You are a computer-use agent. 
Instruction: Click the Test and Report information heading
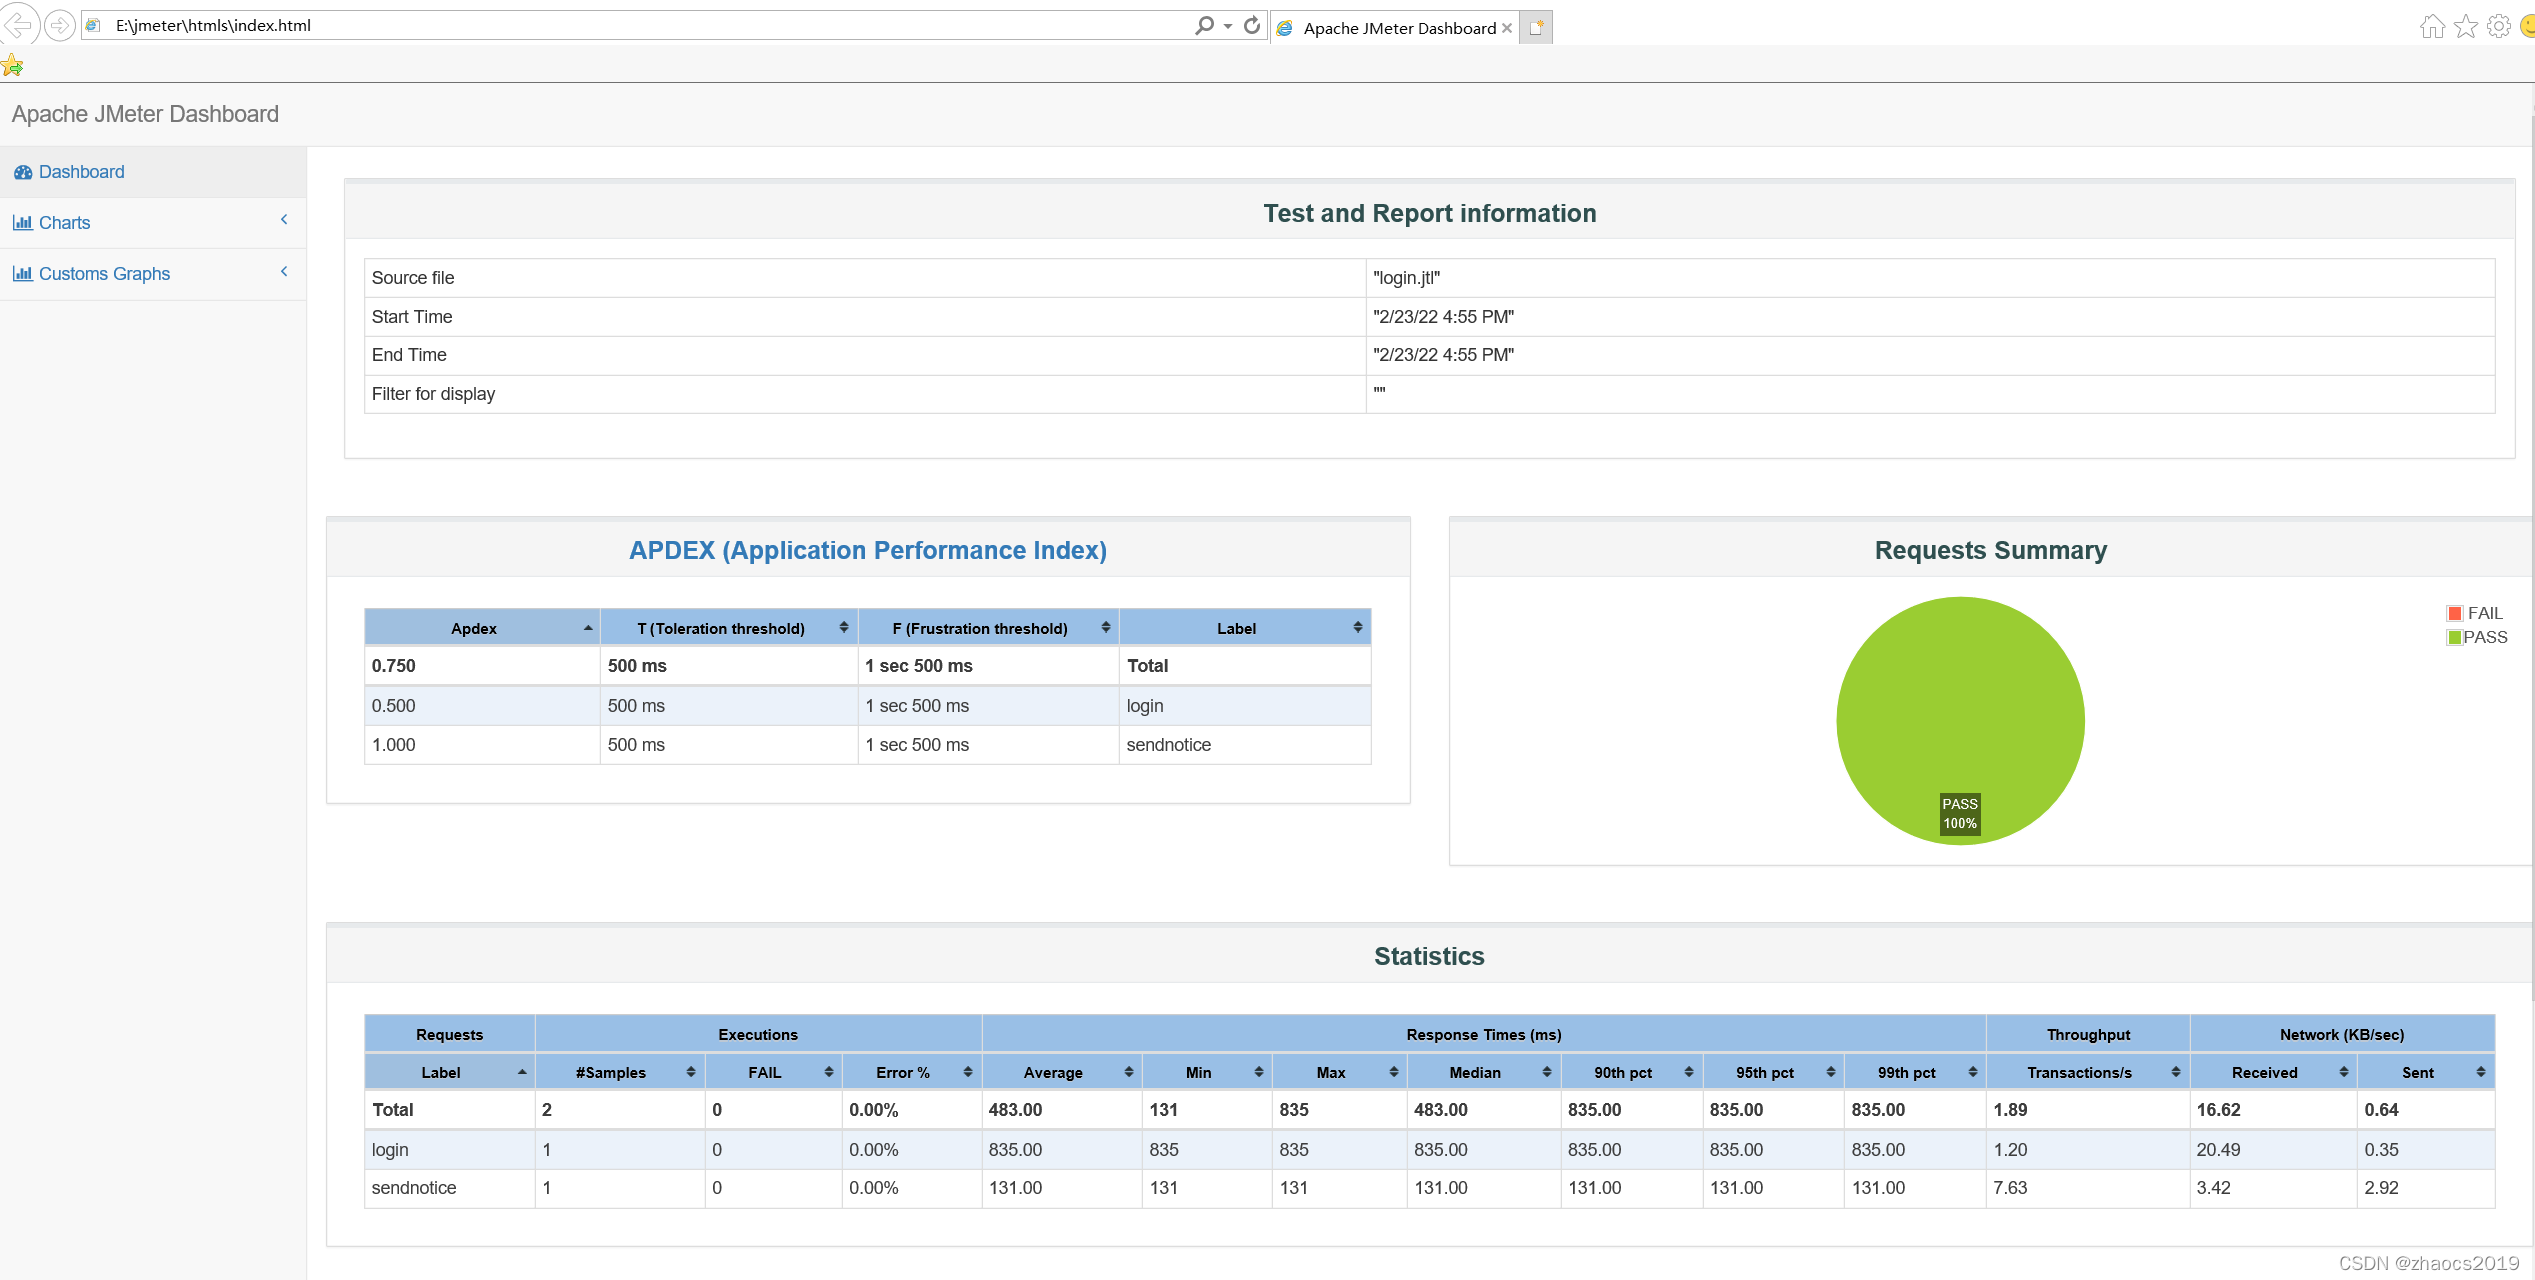1429,213
